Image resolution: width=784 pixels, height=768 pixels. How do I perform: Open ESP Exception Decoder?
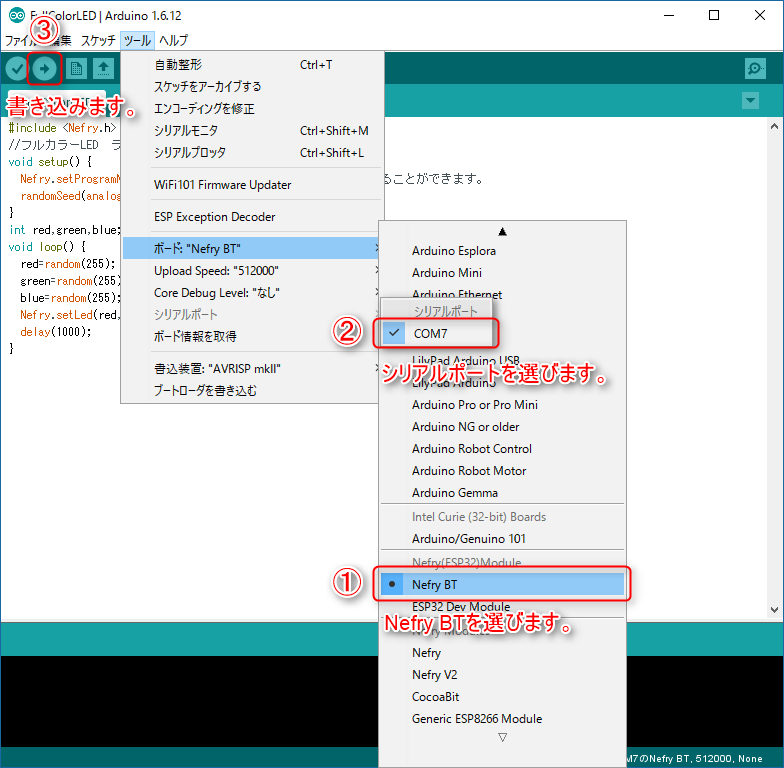pyautogui.click(x=252, y=216)
